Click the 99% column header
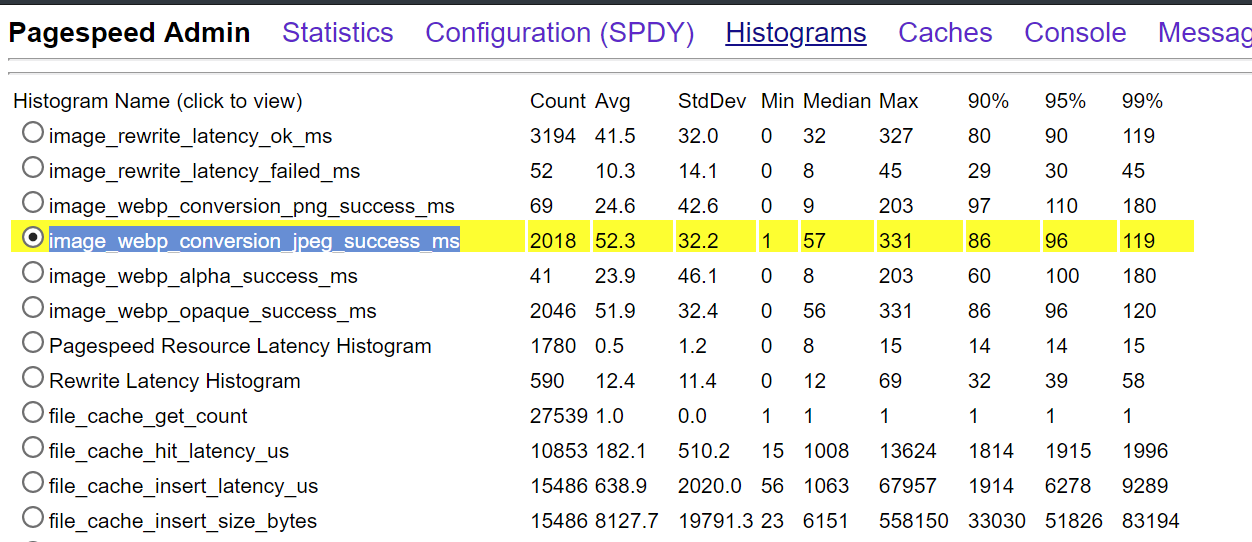This screenshot has width=1252, height=542. pos(1142,101)
